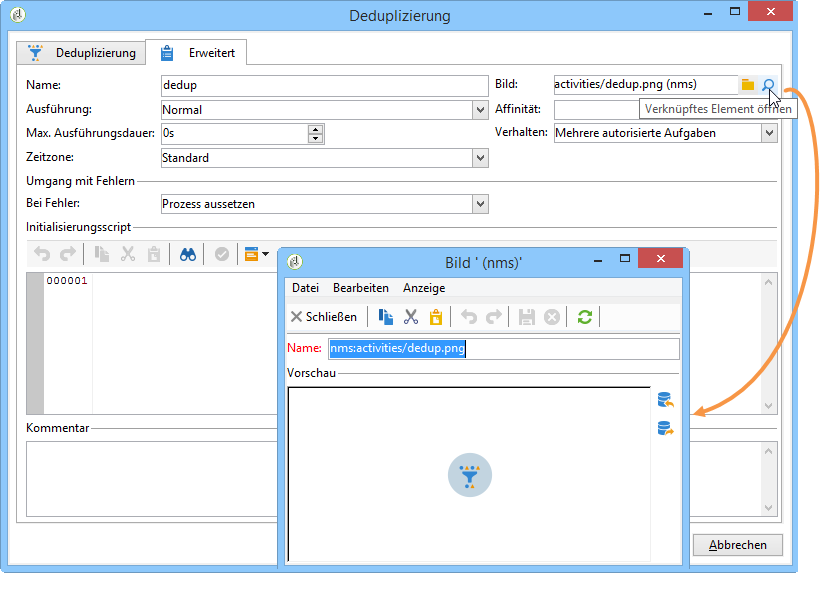Image resolution: width=824 pixels, height=589 pixels.
Task: Expand the Verhalten dropdown
Action: (768, 133)
